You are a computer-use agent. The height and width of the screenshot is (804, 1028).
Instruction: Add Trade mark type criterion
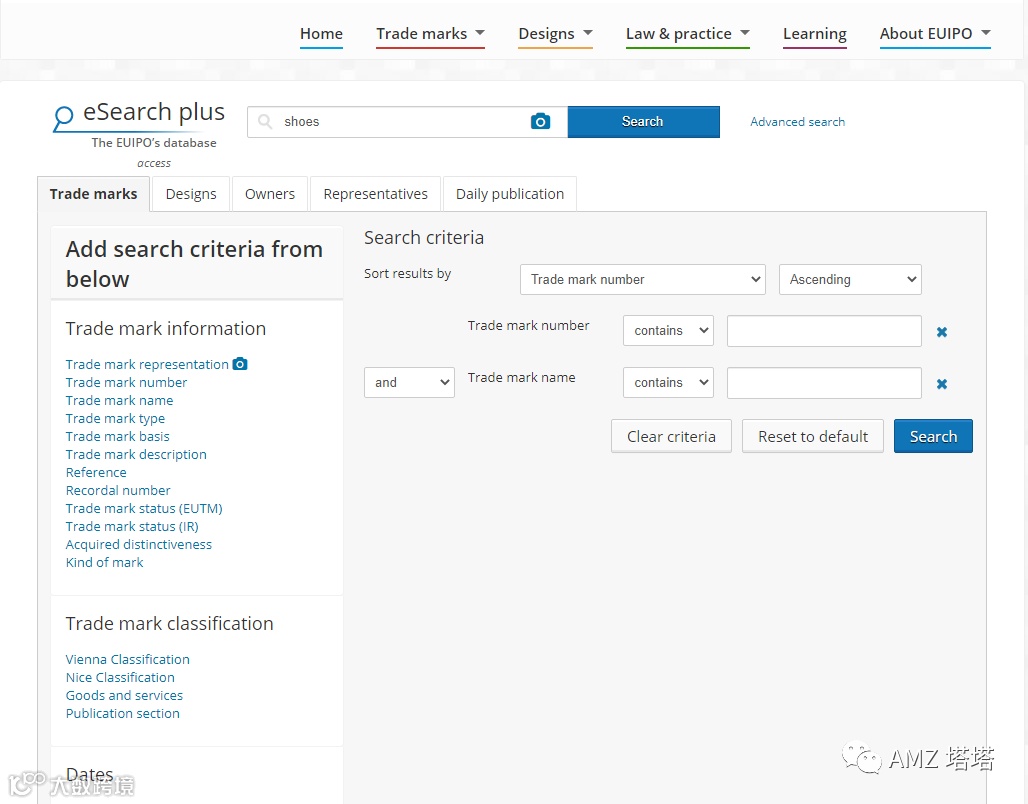click(115, 418)
